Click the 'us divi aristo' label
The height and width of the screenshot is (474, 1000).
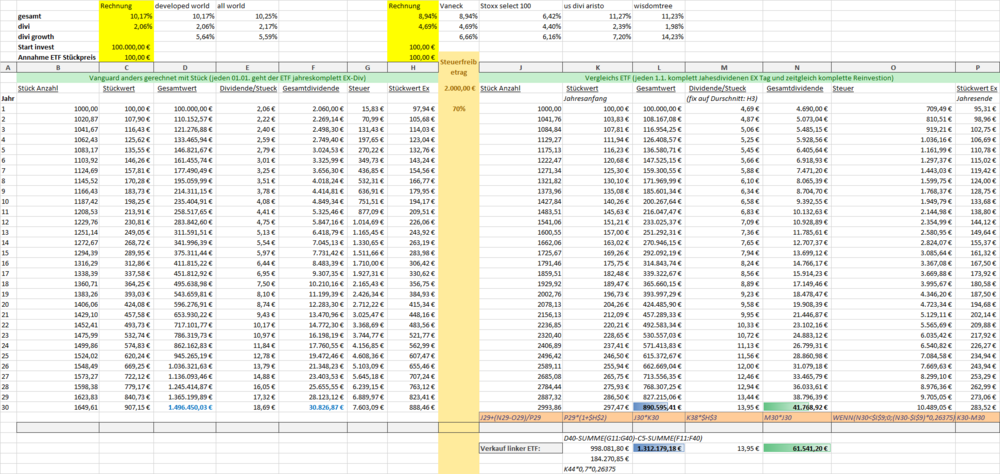(x=590, y=5)
